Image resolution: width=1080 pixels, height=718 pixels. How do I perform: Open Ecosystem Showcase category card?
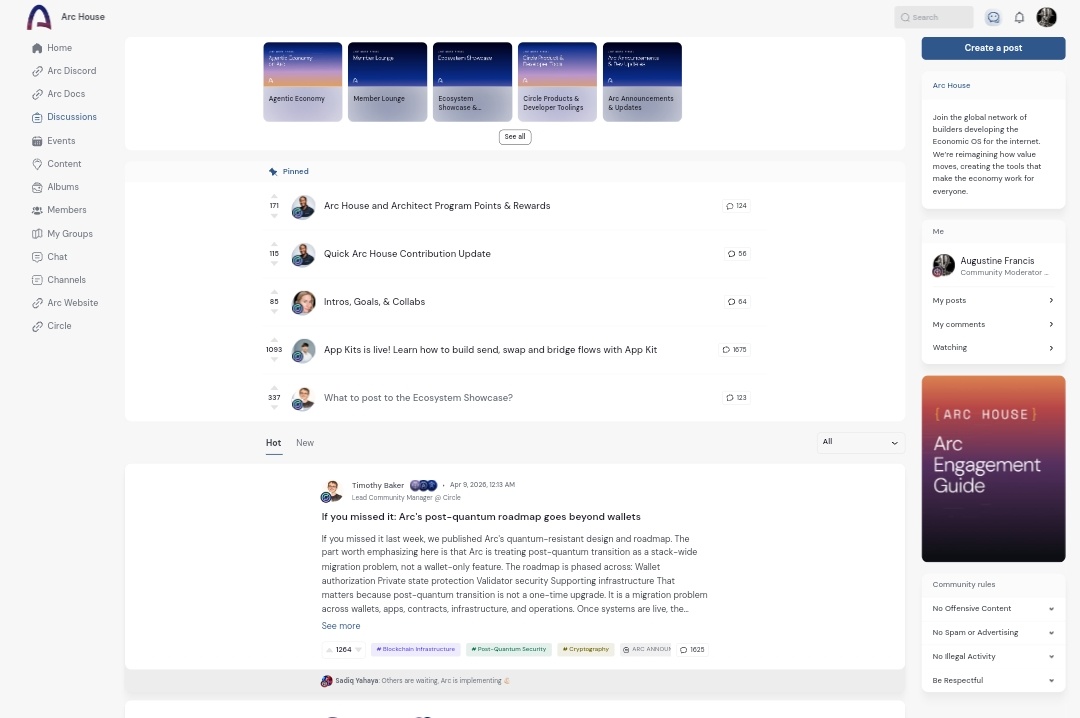(472, 82)
